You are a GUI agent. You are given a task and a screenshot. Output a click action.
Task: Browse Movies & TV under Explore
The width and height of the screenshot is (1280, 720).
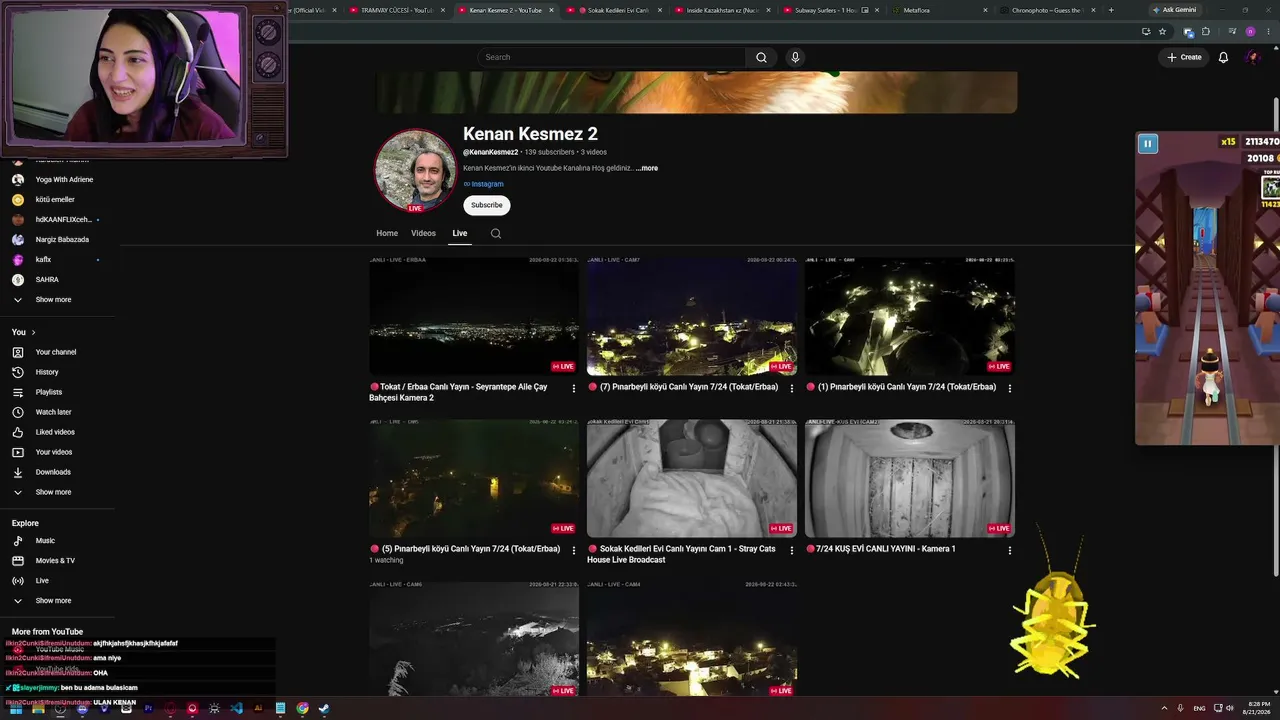coord(57,561)
